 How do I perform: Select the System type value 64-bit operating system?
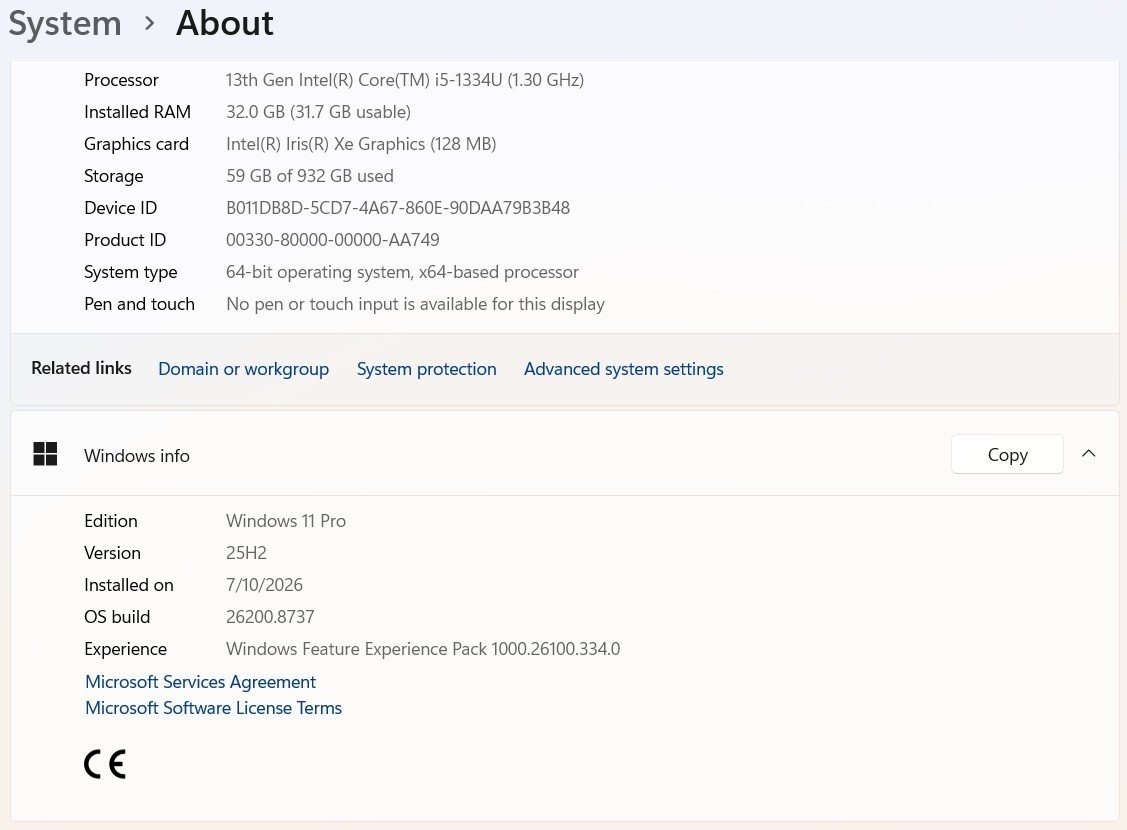tap(402, 272)
